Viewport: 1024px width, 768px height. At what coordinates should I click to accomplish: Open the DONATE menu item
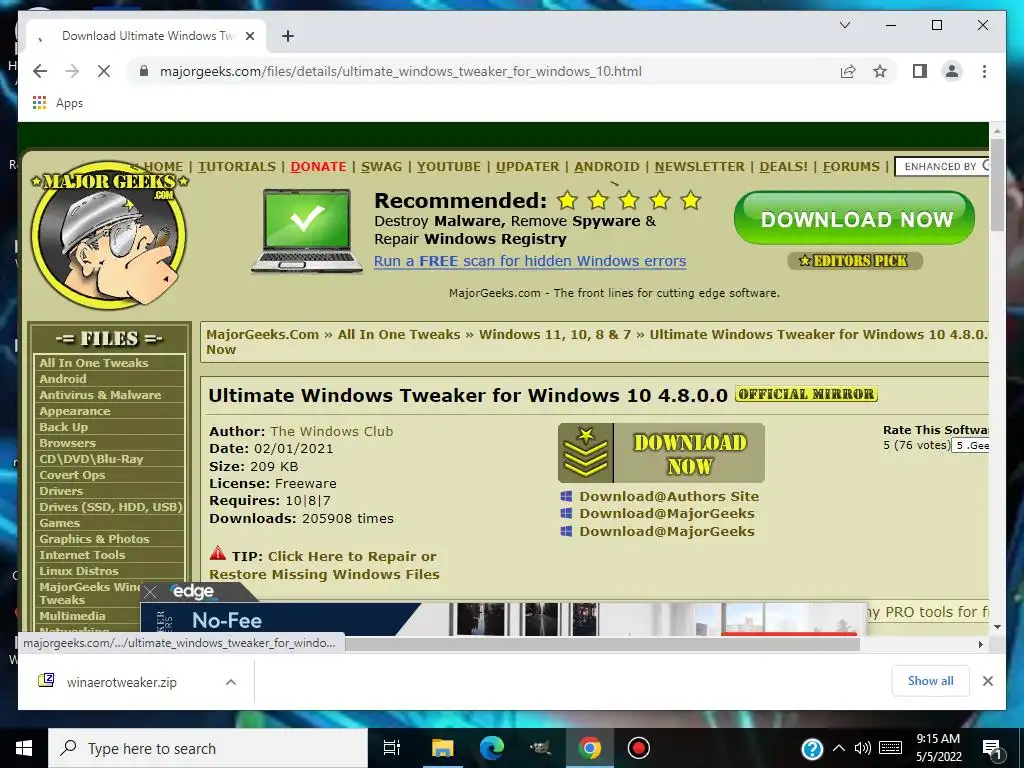click(x=318, y=167)
